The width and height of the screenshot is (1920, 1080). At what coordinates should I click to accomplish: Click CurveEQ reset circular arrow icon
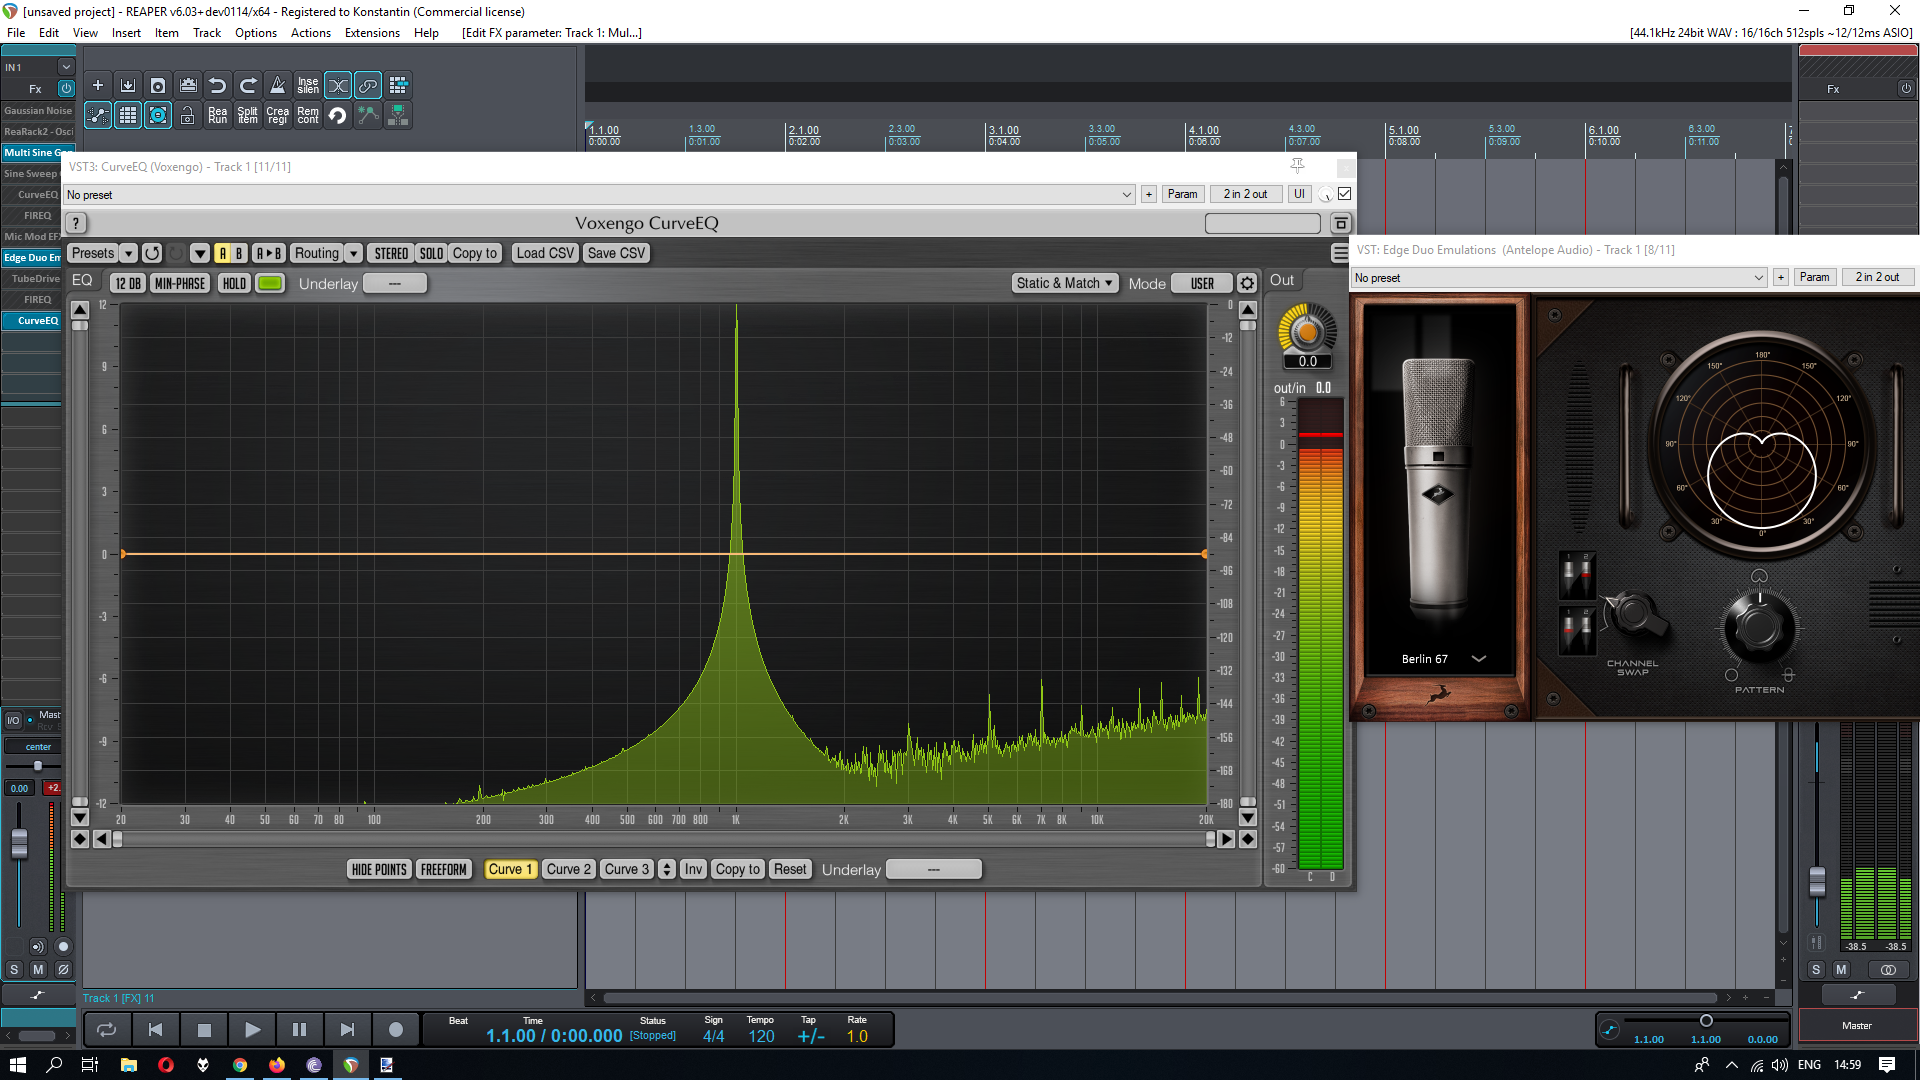[x=152, y=253]
